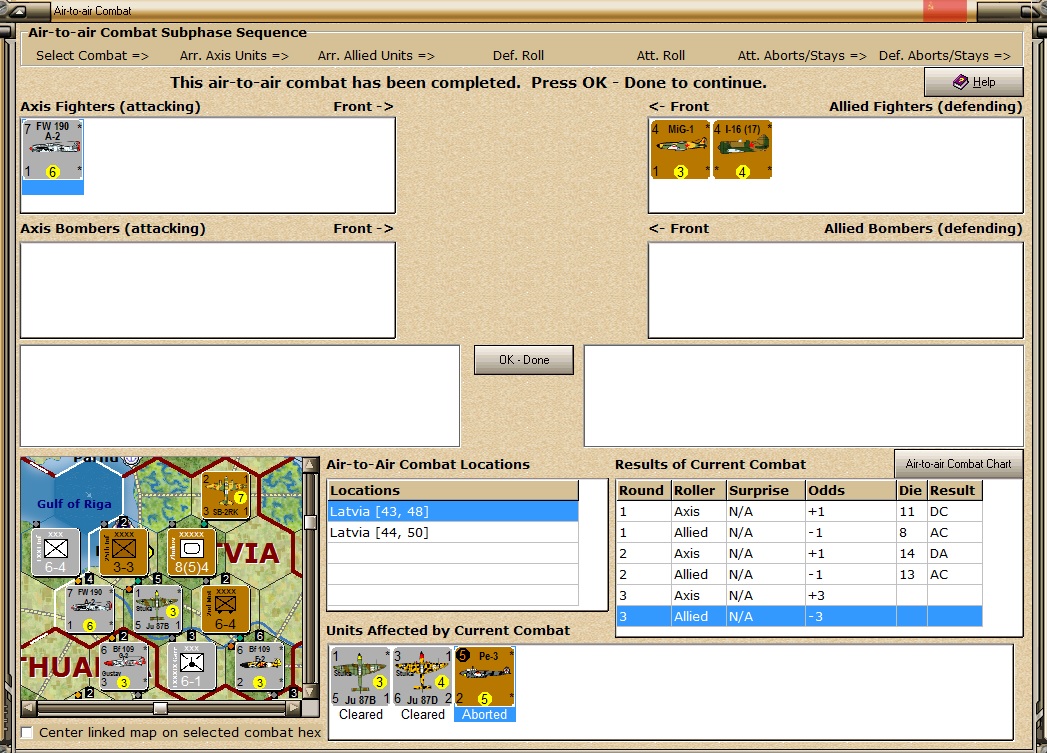Click the Arr. Axis Units subphase step
The height and width of the screenshot is (753, 1047).
234,55
